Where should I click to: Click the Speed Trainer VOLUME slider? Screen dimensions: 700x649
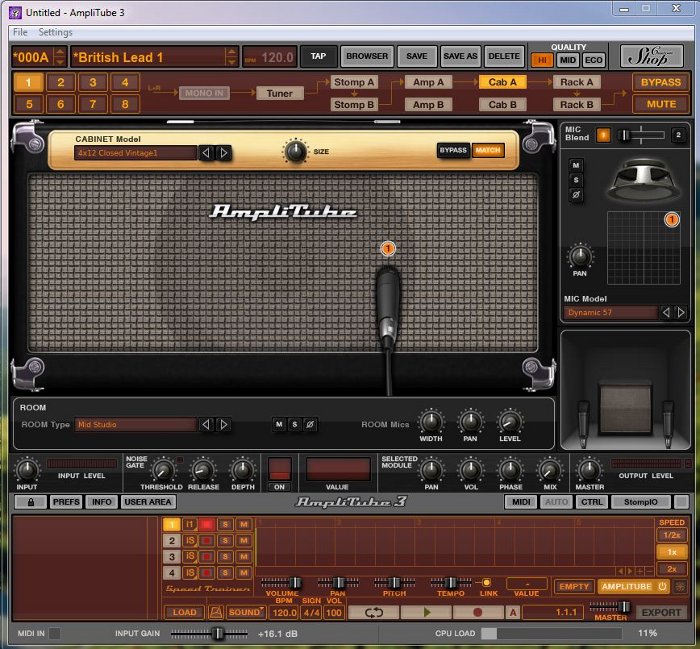282,582
